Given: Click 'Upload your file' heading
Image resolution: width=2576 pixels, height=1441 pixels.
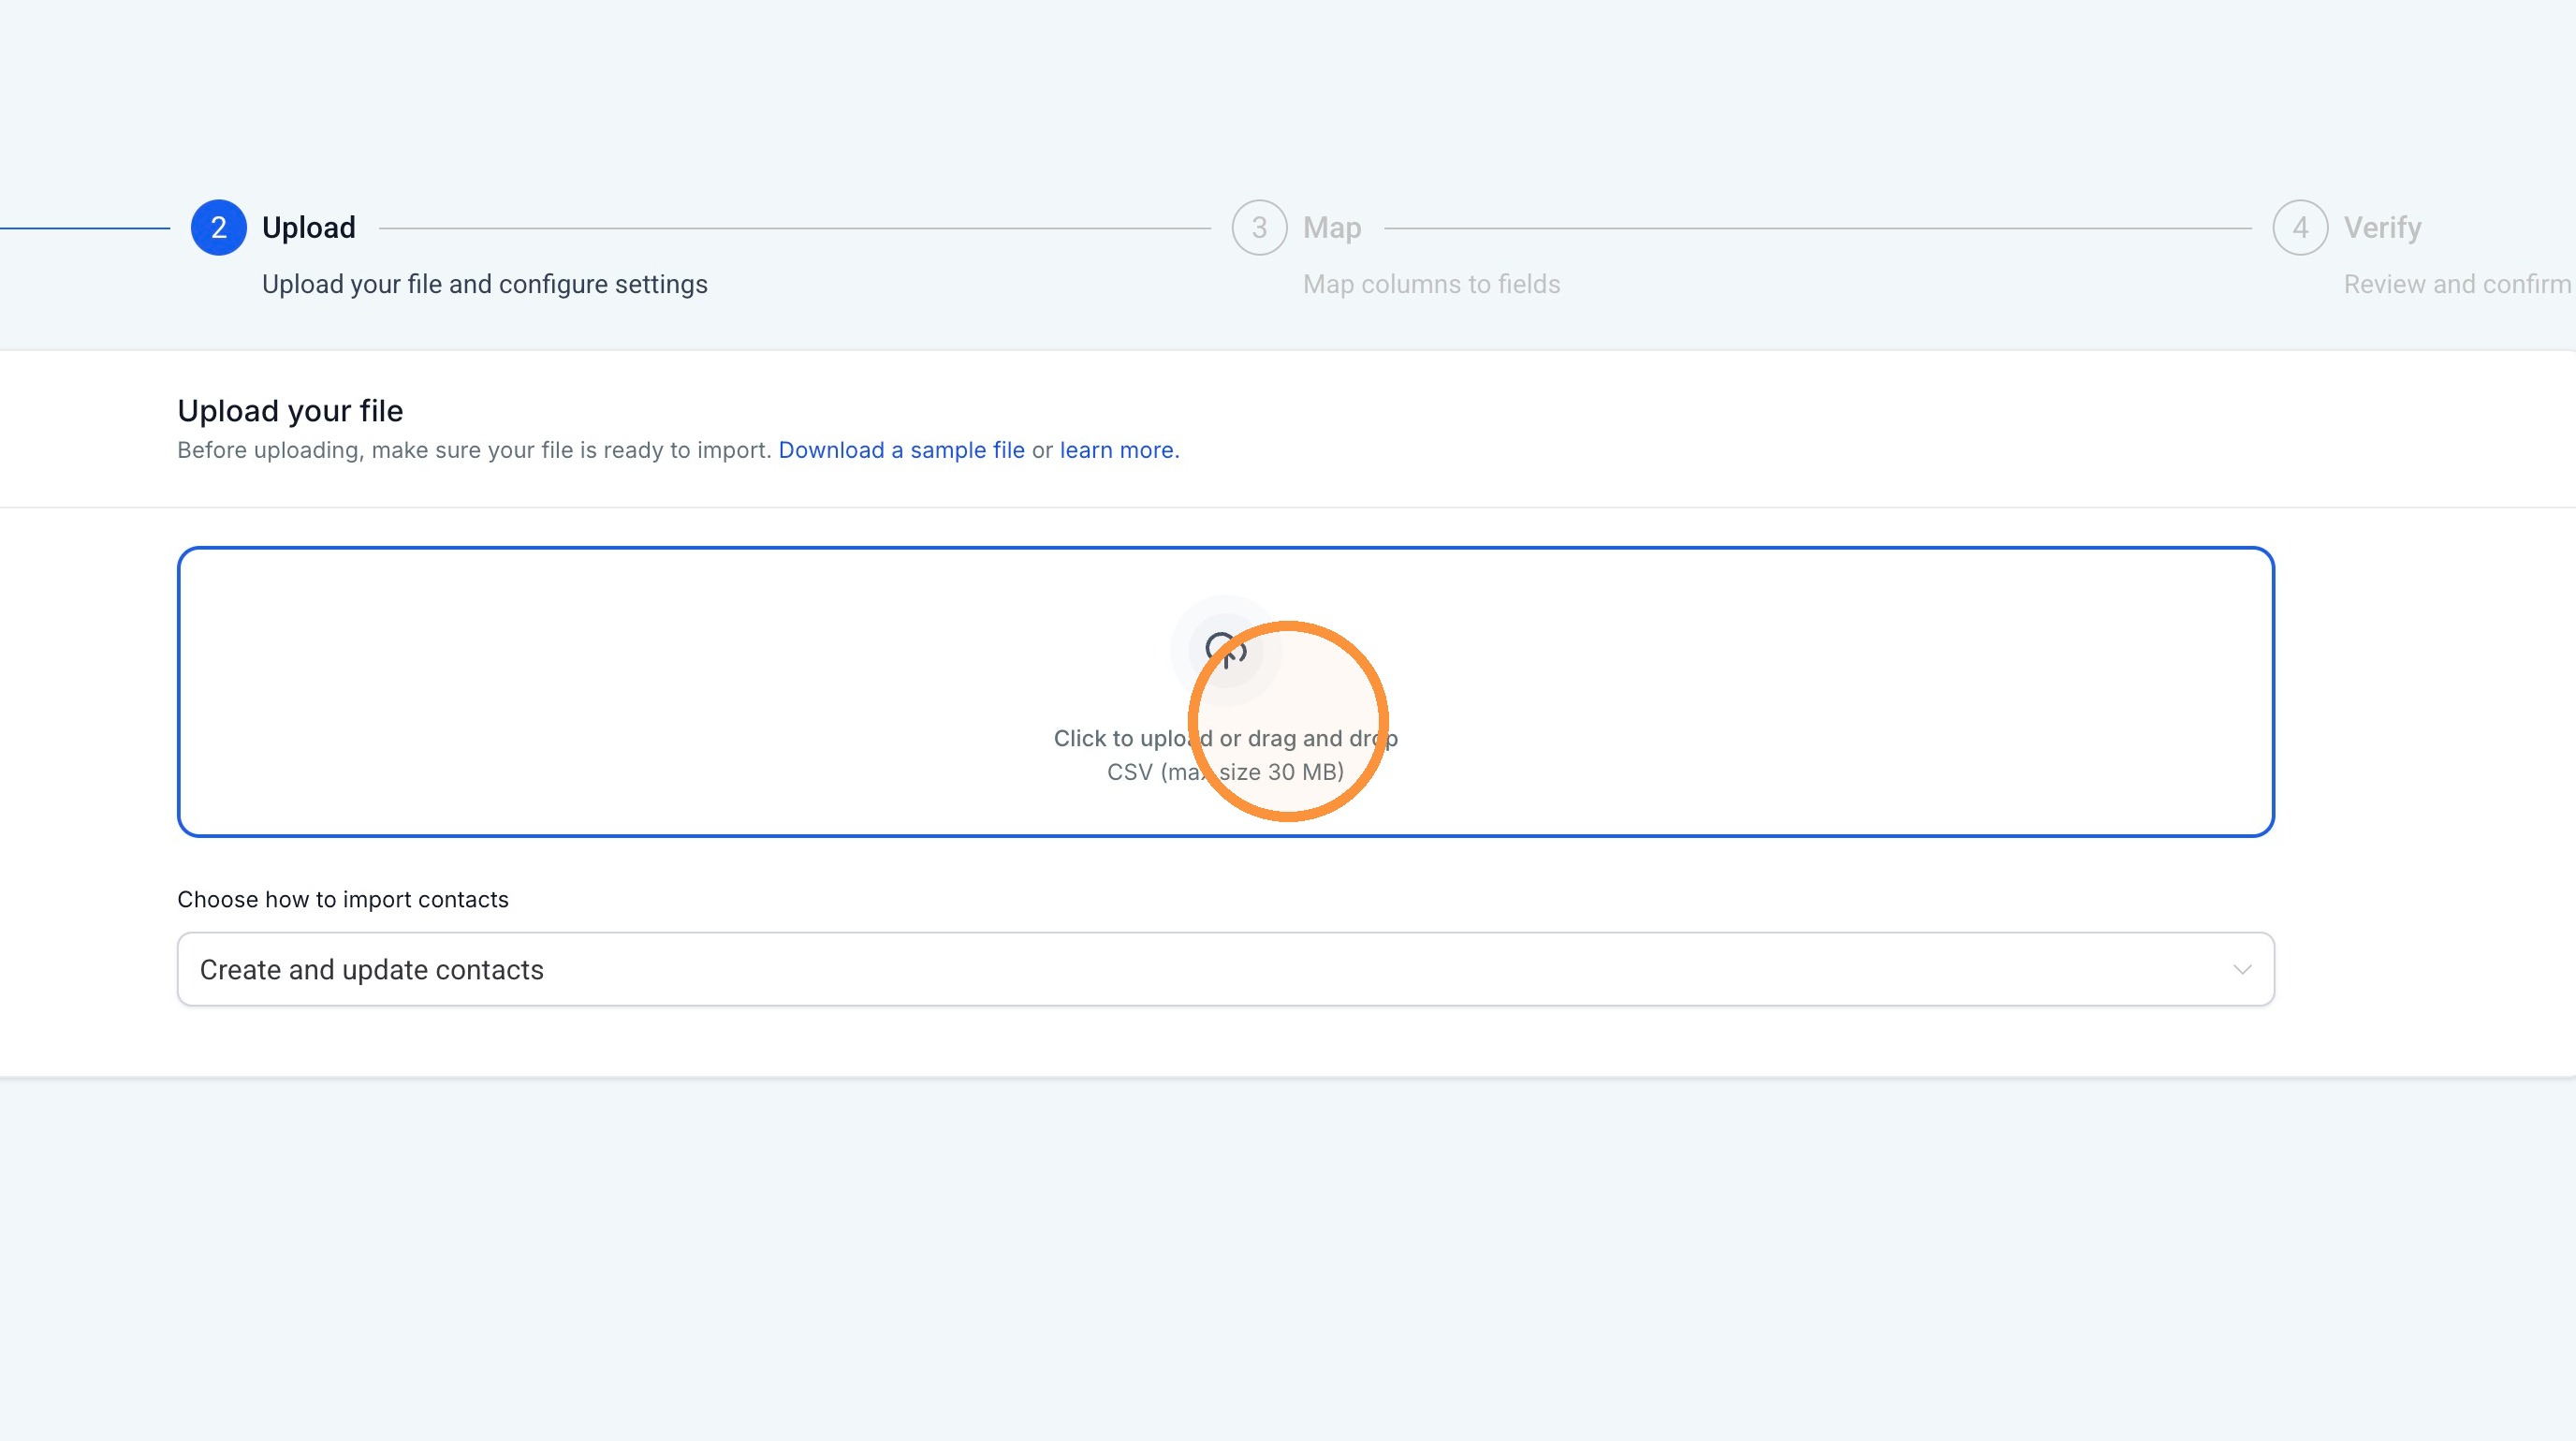Looking at the screenshot, I should point(290,410).
